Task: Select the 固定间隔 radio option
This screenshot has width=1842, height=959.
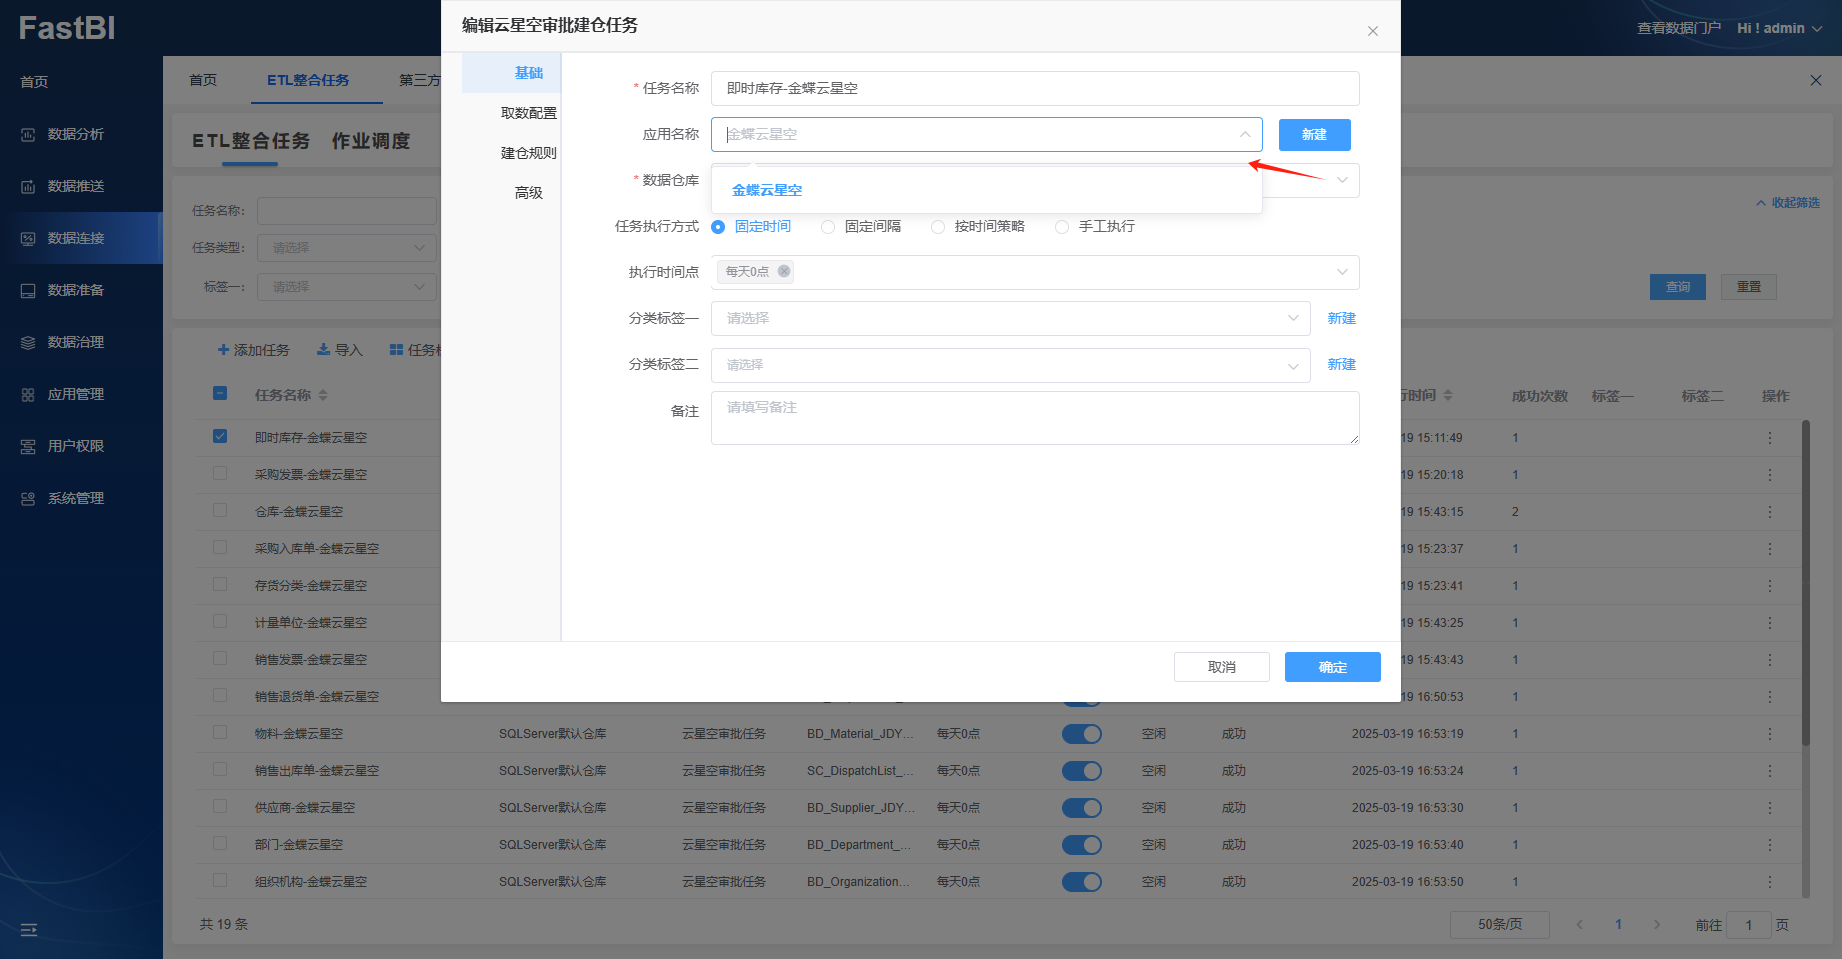Action: pyautogui.click(x=828, y=227)
